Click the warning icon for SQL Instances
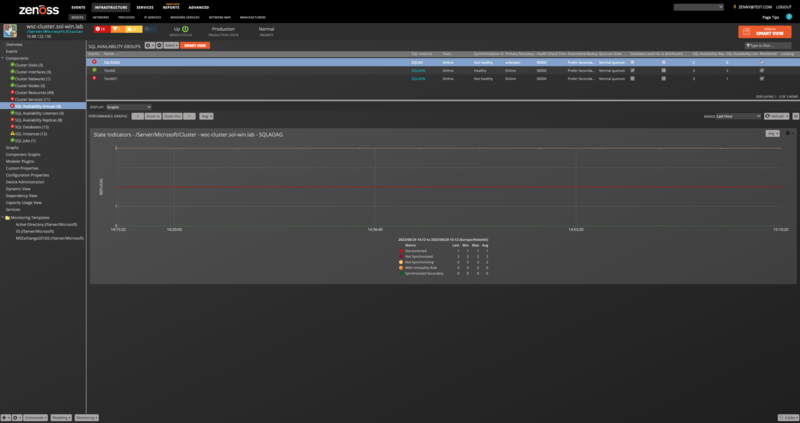The height and width of the screenshot is (423, 800). [12, 134]
